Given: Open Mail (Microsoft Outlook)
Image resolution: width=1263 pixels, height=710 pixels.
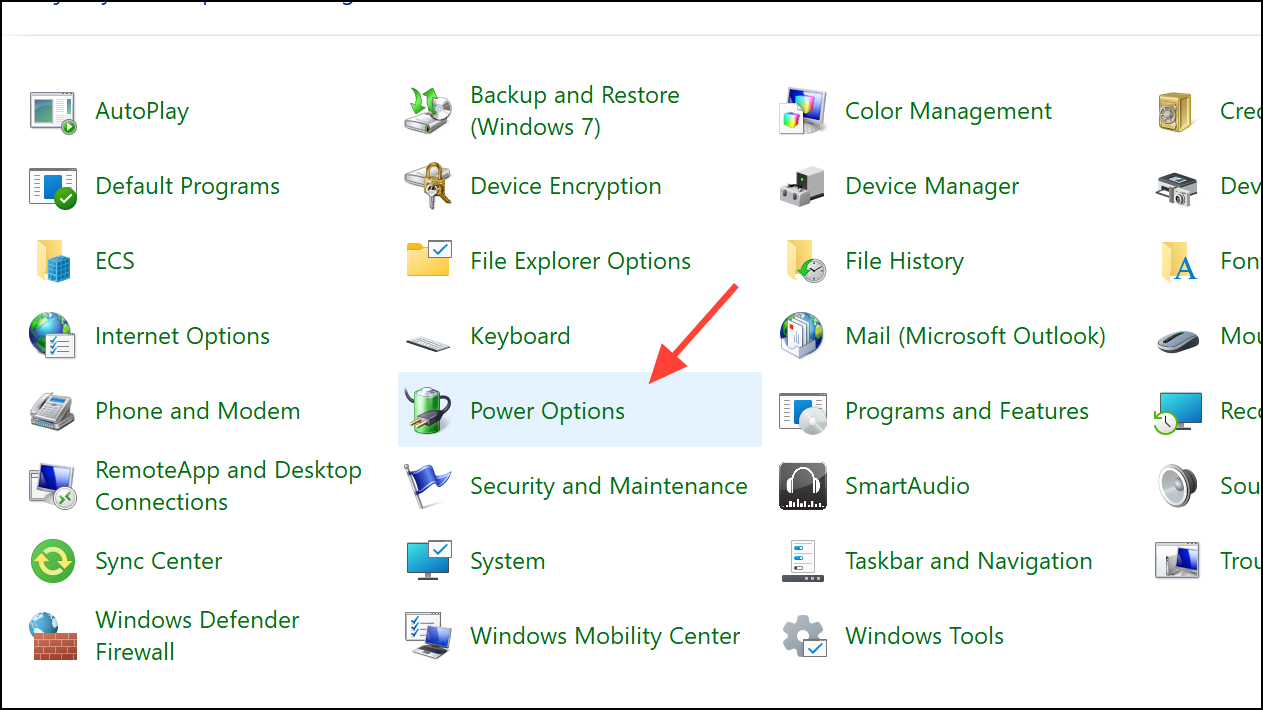Looking at the screenshot, I should 975,335.
